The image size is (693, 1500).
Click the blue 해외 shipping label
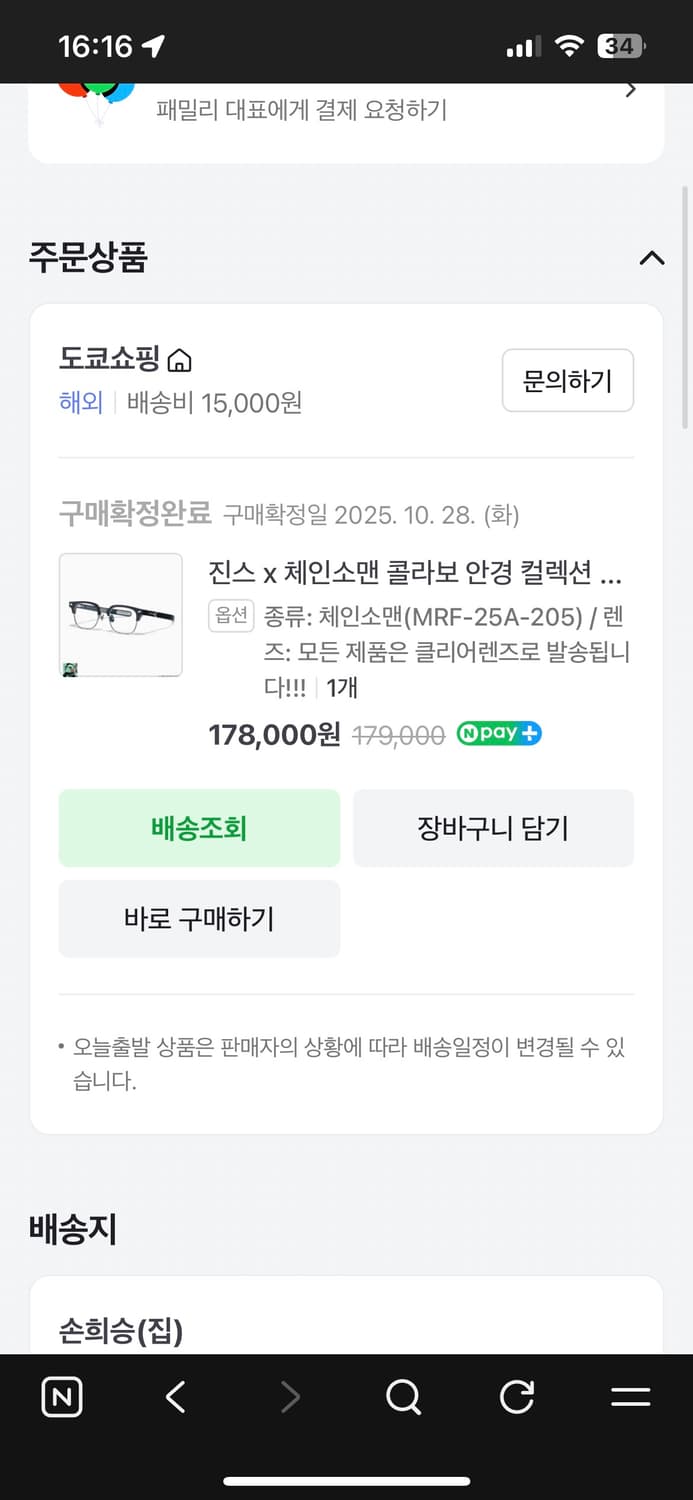pyautogui.click(x=80, y=403)
